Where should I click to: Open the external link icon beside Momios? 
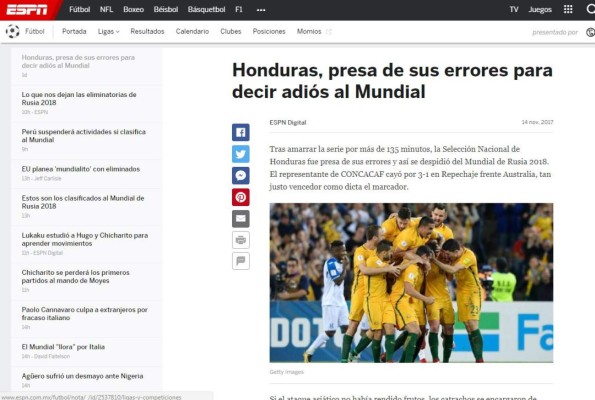(329, 31)
